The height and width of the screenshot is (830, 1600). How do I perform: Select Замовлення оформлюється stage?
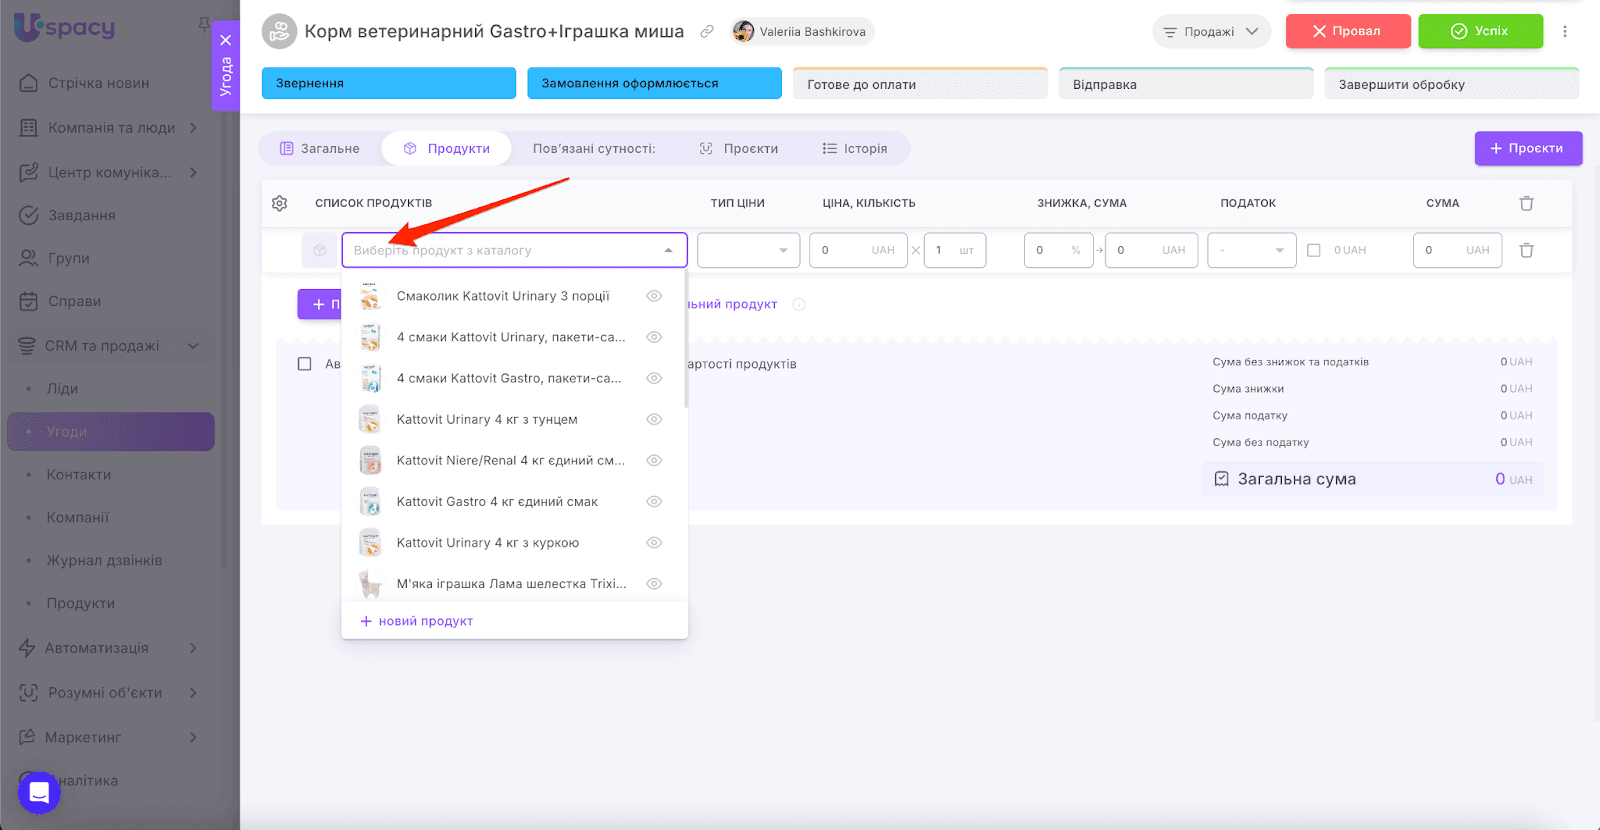[x=654, y=83]
